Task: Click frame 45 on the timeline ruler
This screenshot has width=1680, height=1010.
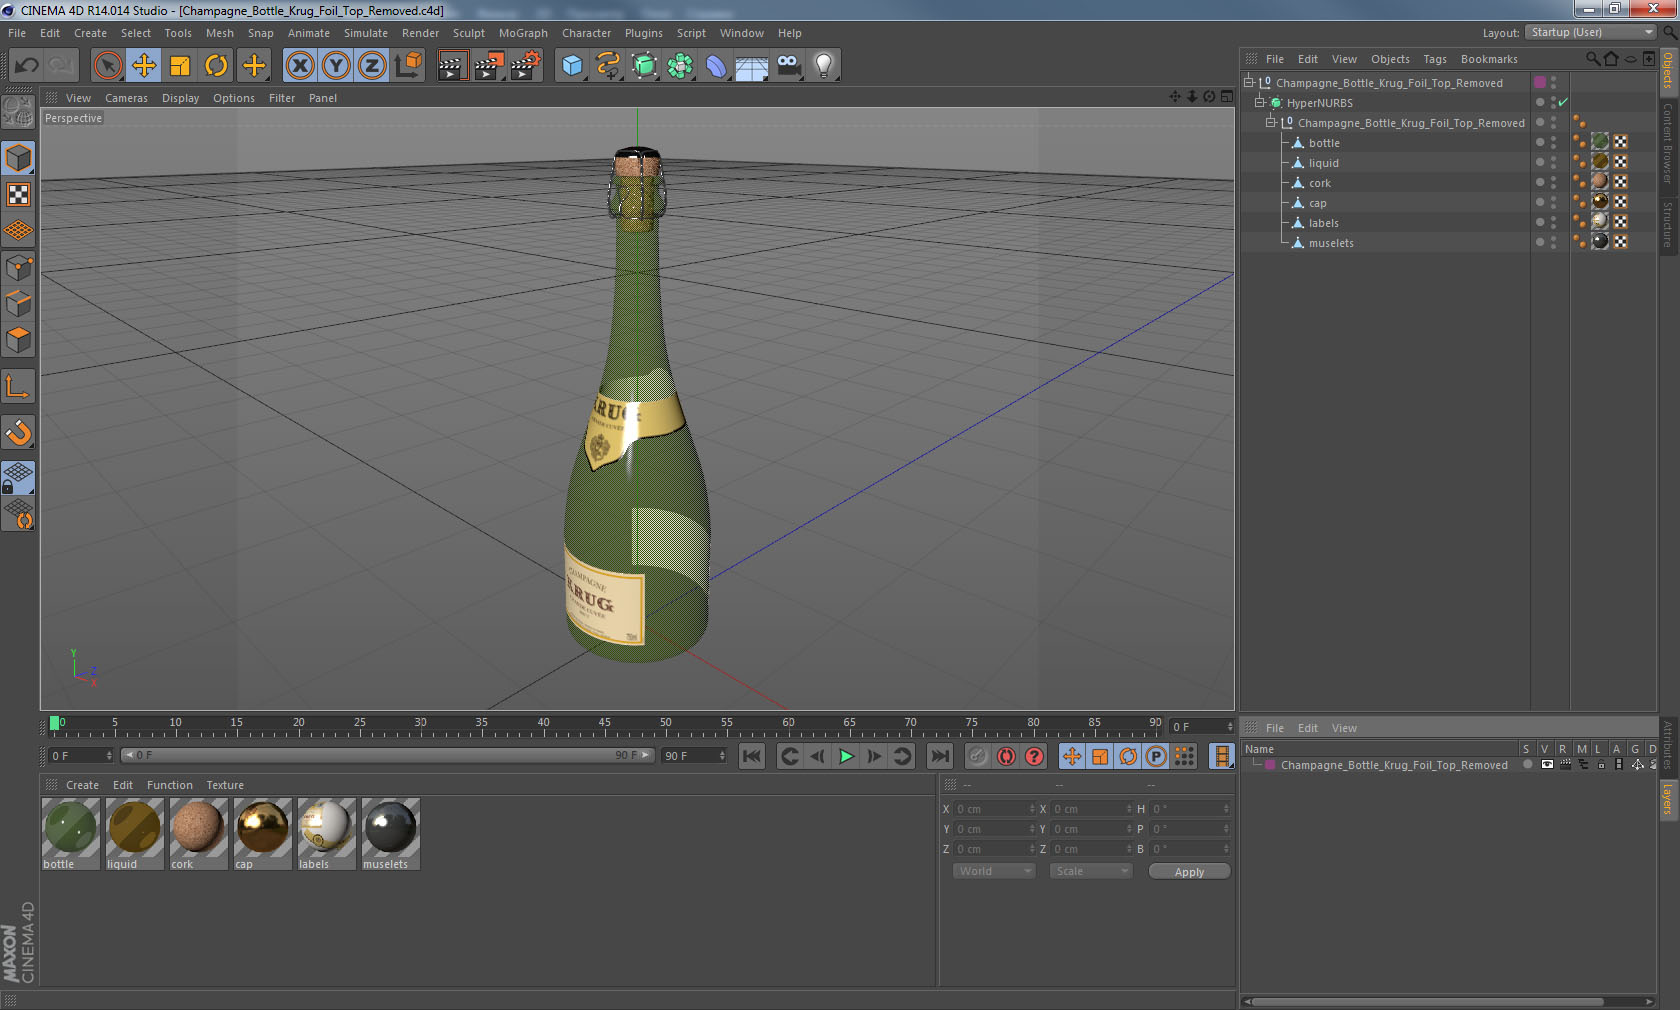Action: coord(604,724)
